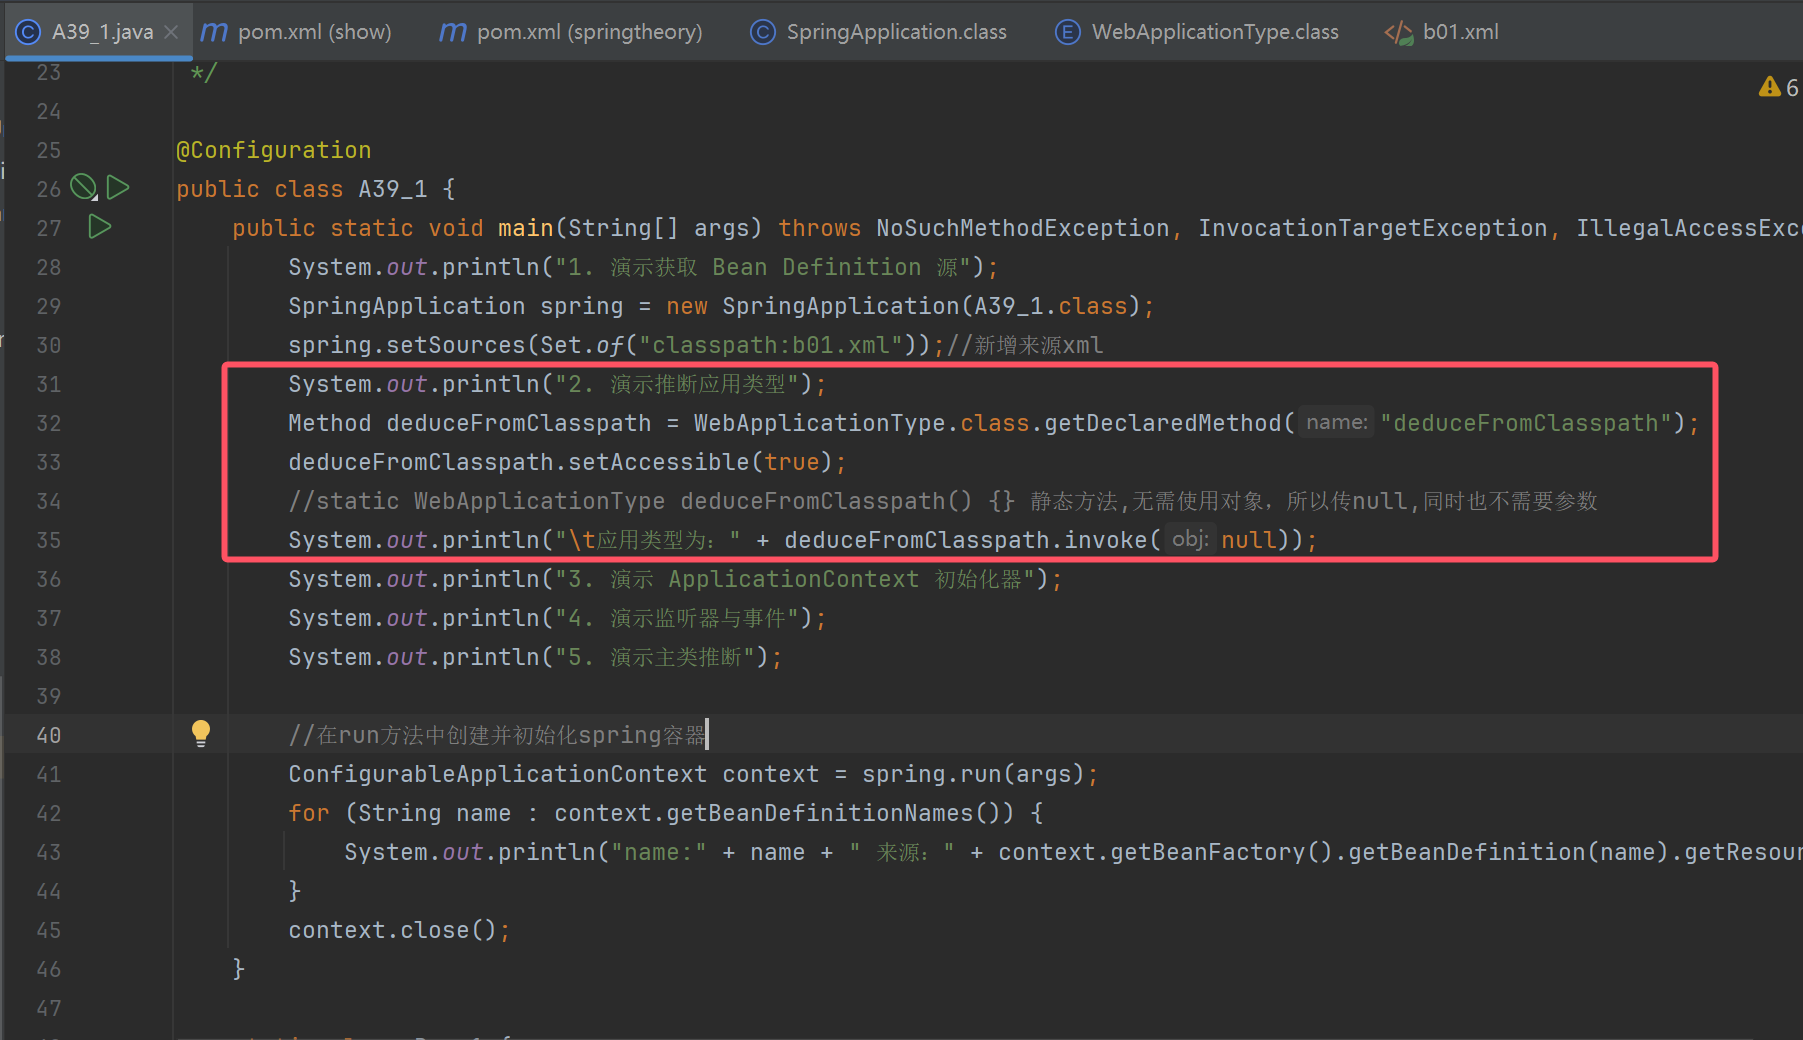Screen dimensions: 1803x1040
Task: Click line number 31 in gutter
Action: [x=48, y=384]
